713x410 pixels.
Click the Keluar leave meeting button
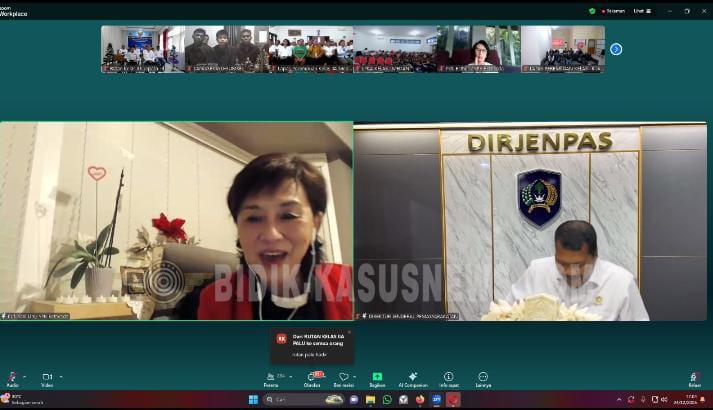pyautogui.click(x=694, y=378)
